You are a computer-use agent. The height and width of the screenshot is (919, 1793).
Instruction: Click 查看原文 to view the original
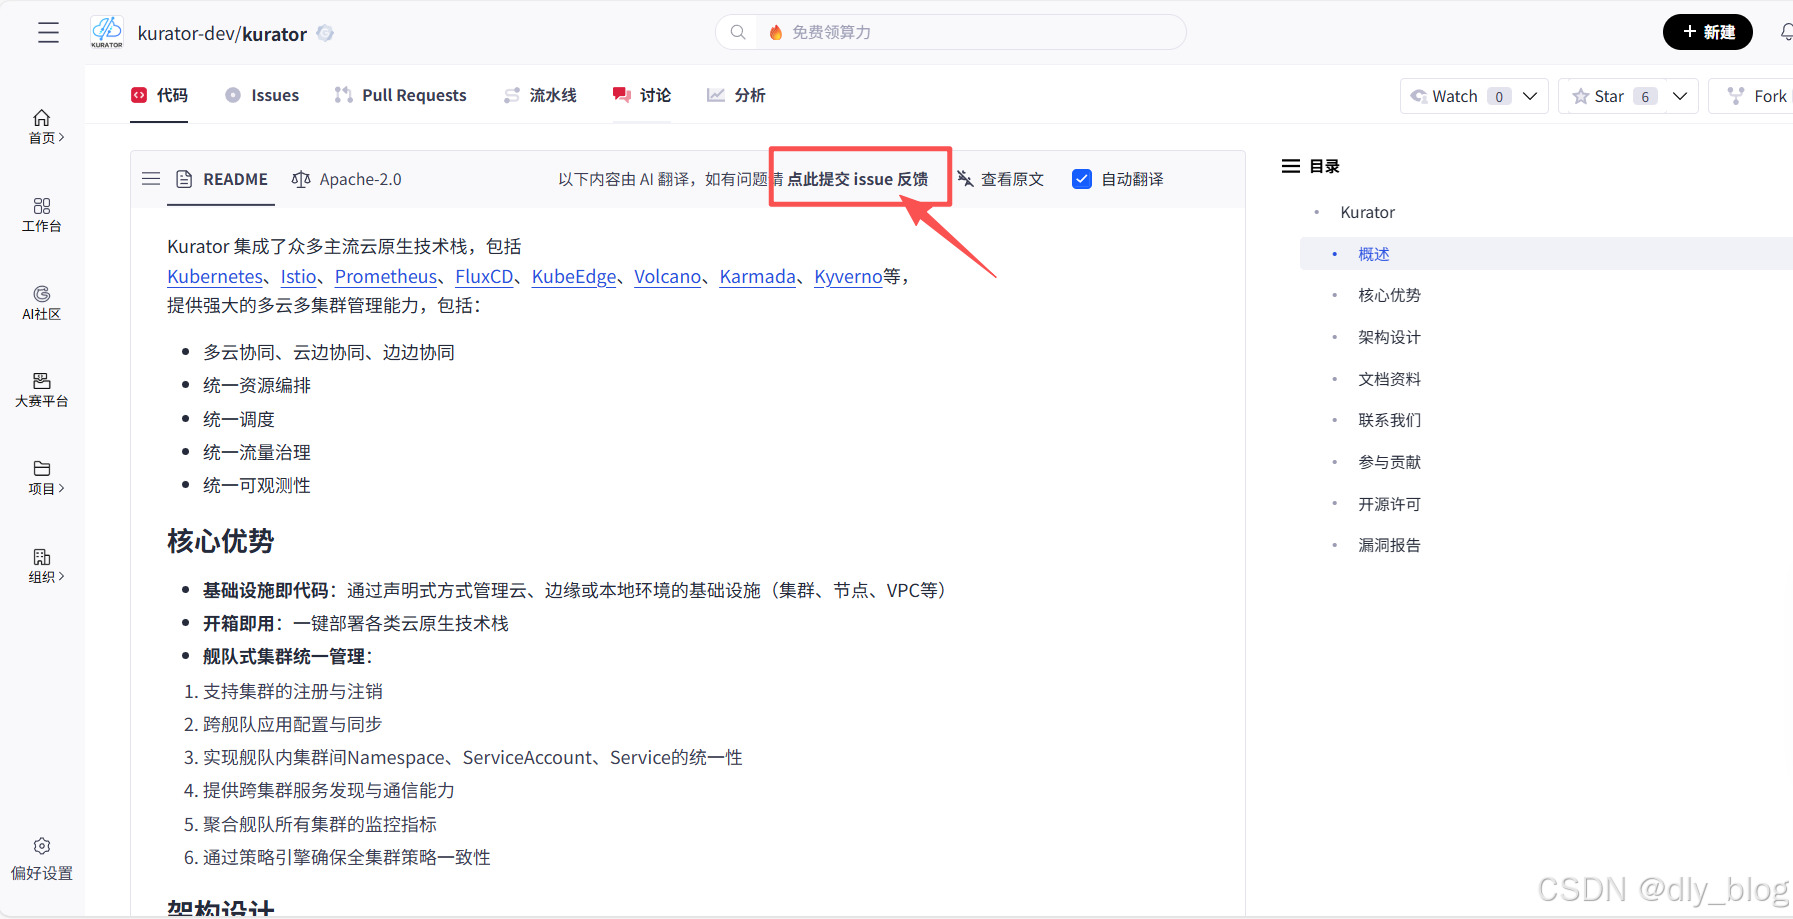1000,179
